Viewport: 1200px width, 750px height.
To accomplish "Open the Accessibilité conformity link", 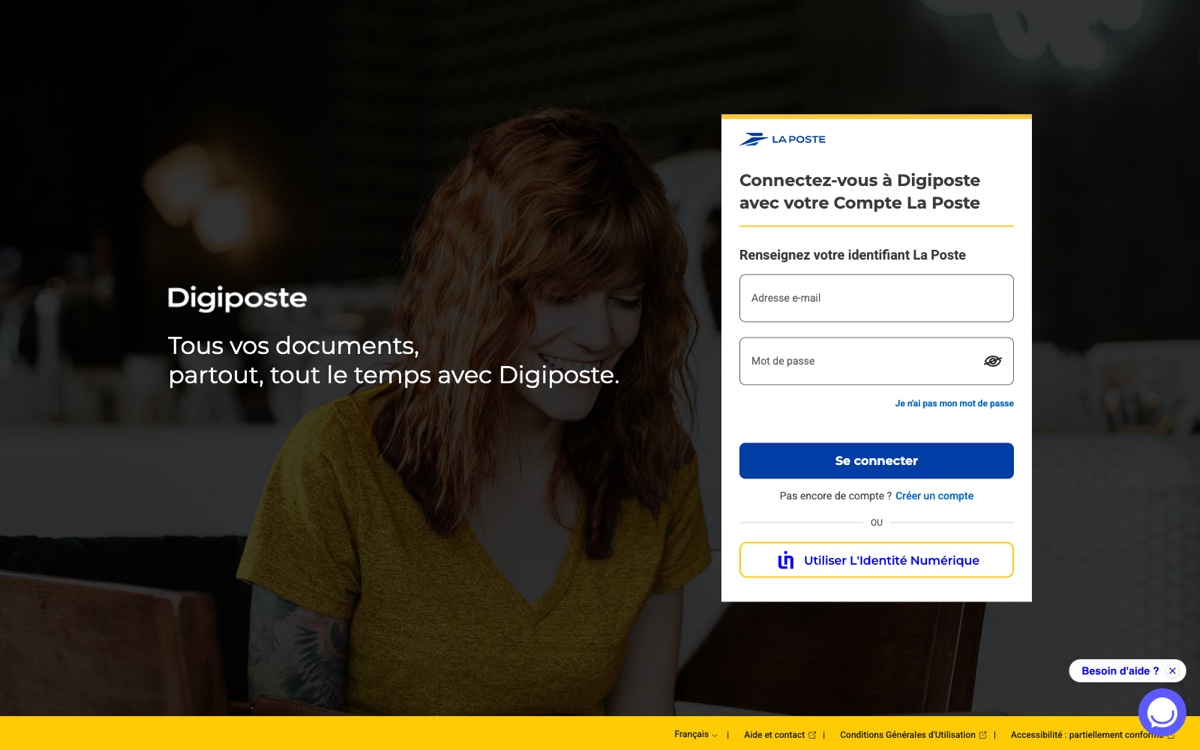I will click(1092, 735).
